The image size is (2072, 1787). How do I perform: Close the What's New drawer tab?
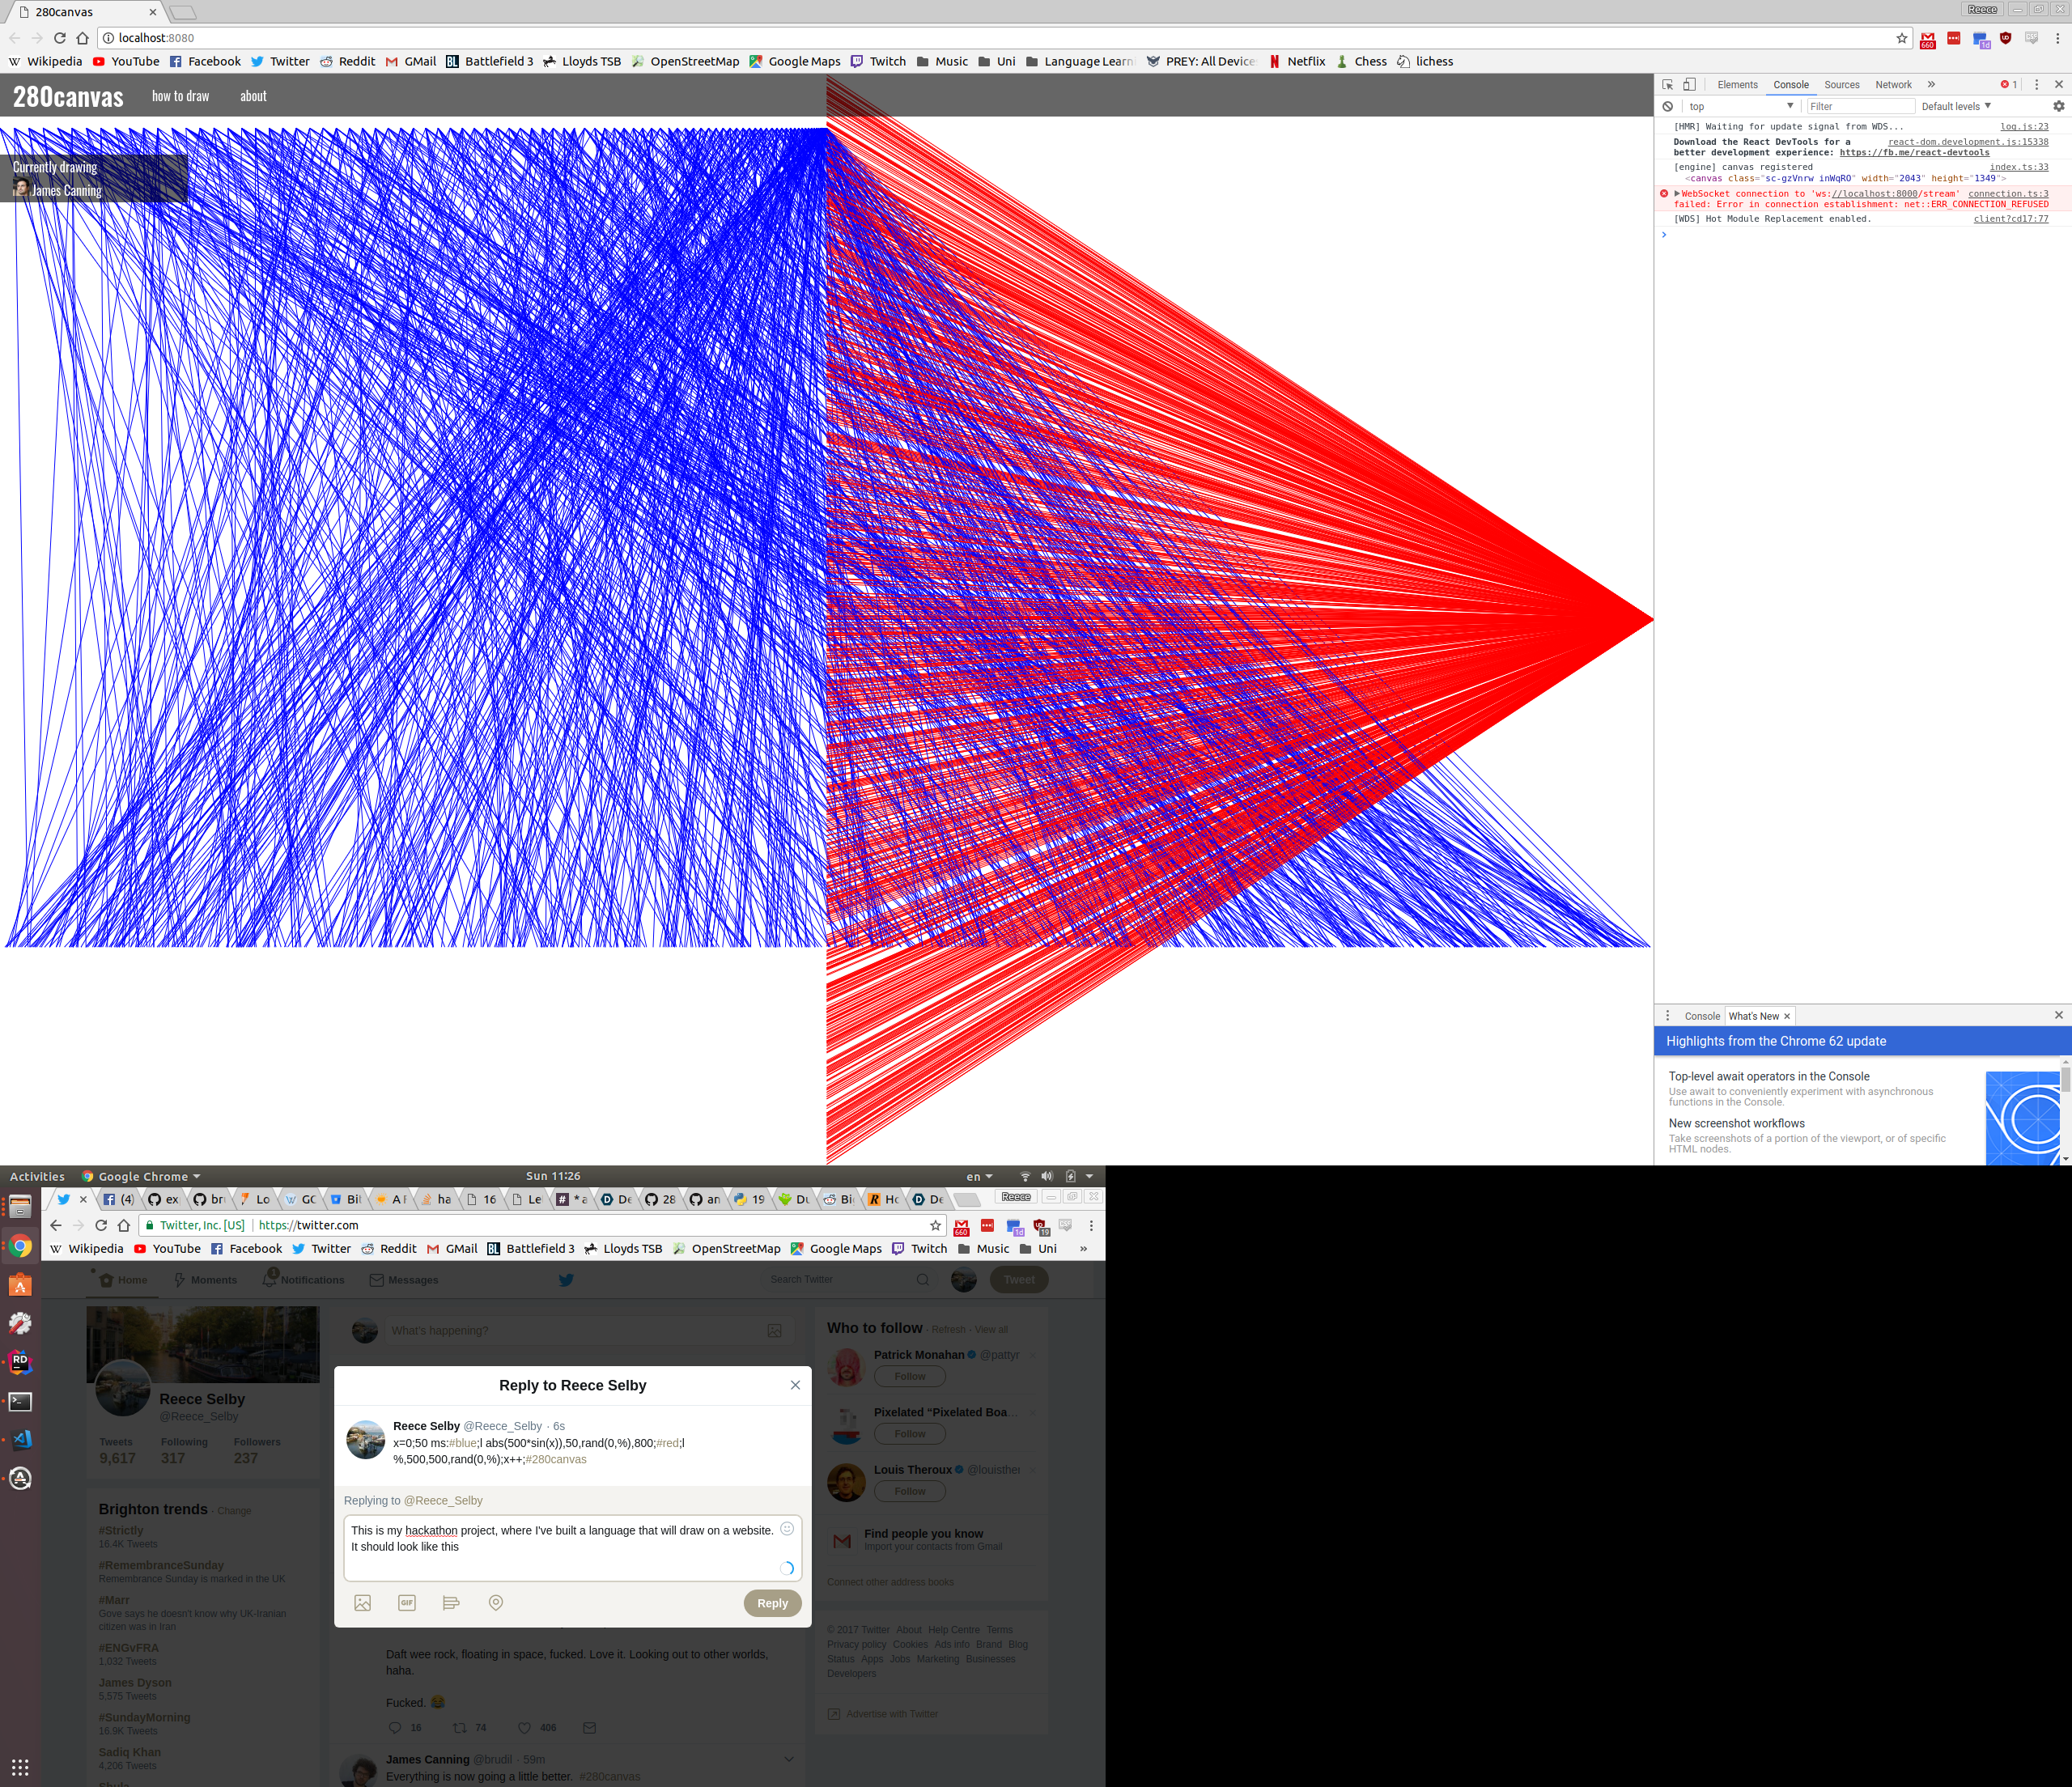click(x=1787, y=1016)
